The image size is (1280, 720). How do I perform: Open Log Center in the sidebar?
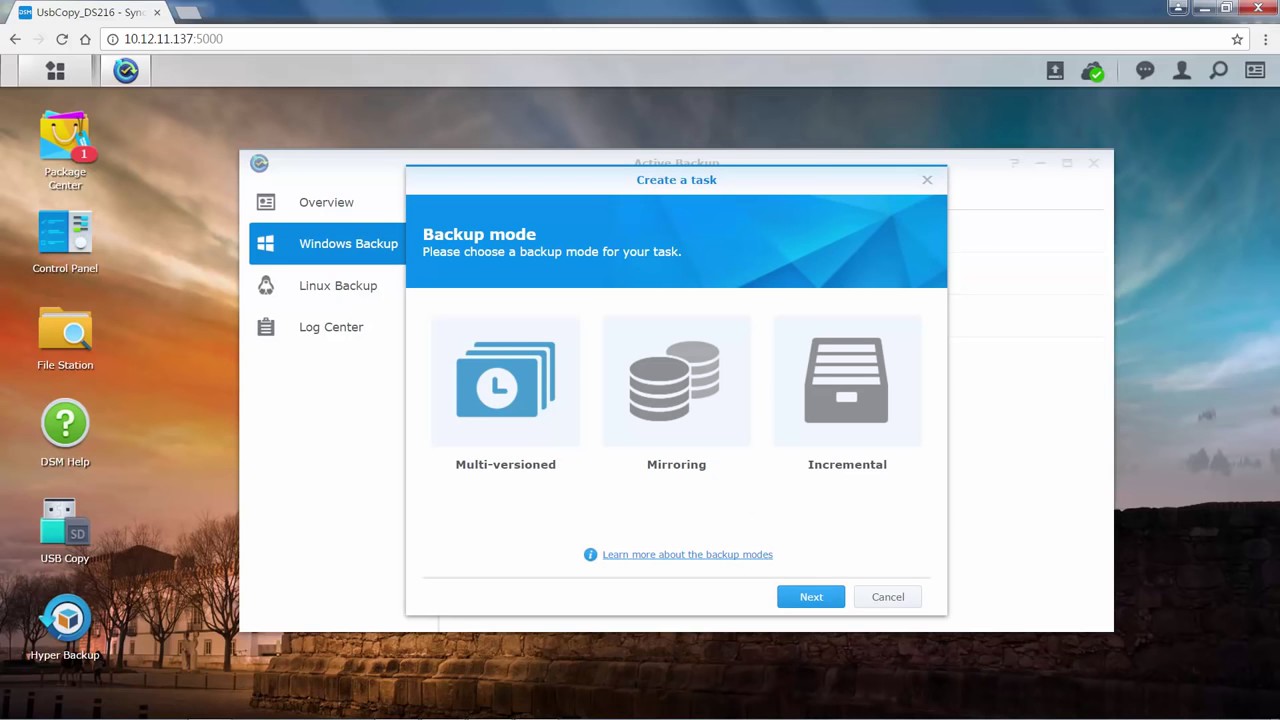click(x=327, y=327)
